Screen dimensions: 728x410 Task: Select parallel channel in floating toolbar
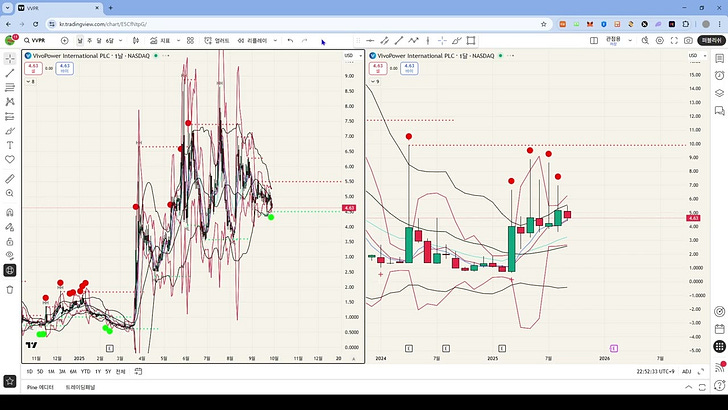point(384,40)
